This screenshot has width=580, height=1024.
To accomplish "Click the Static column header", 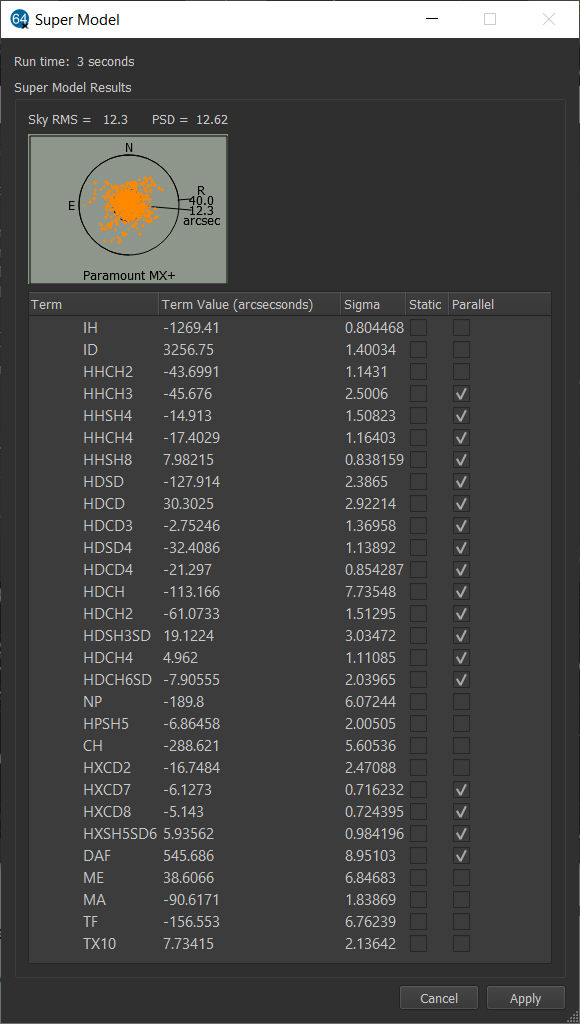I will coord(427,304).
